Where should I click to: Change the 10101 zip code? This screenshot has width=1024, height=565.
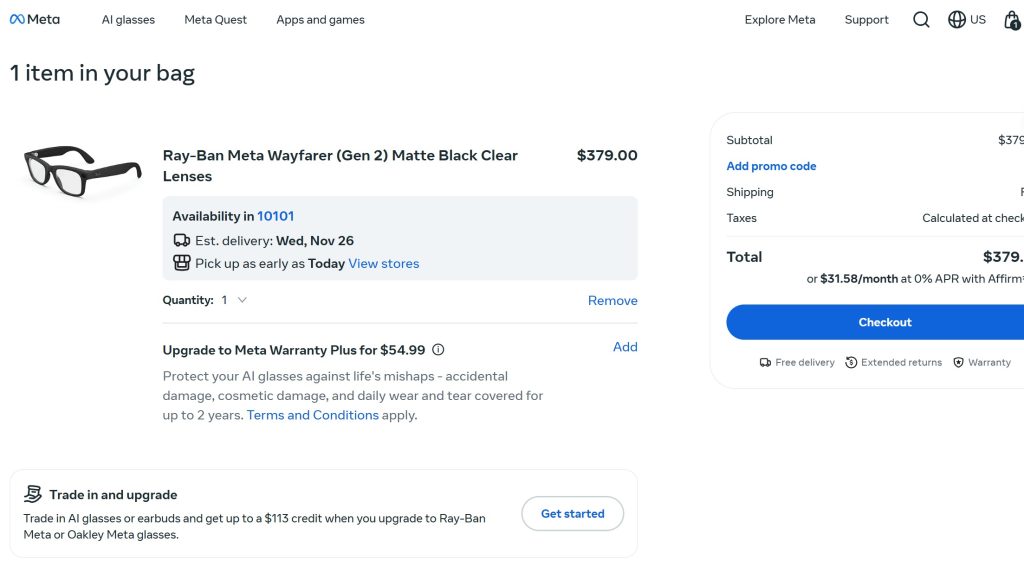[x=275, y=216]
